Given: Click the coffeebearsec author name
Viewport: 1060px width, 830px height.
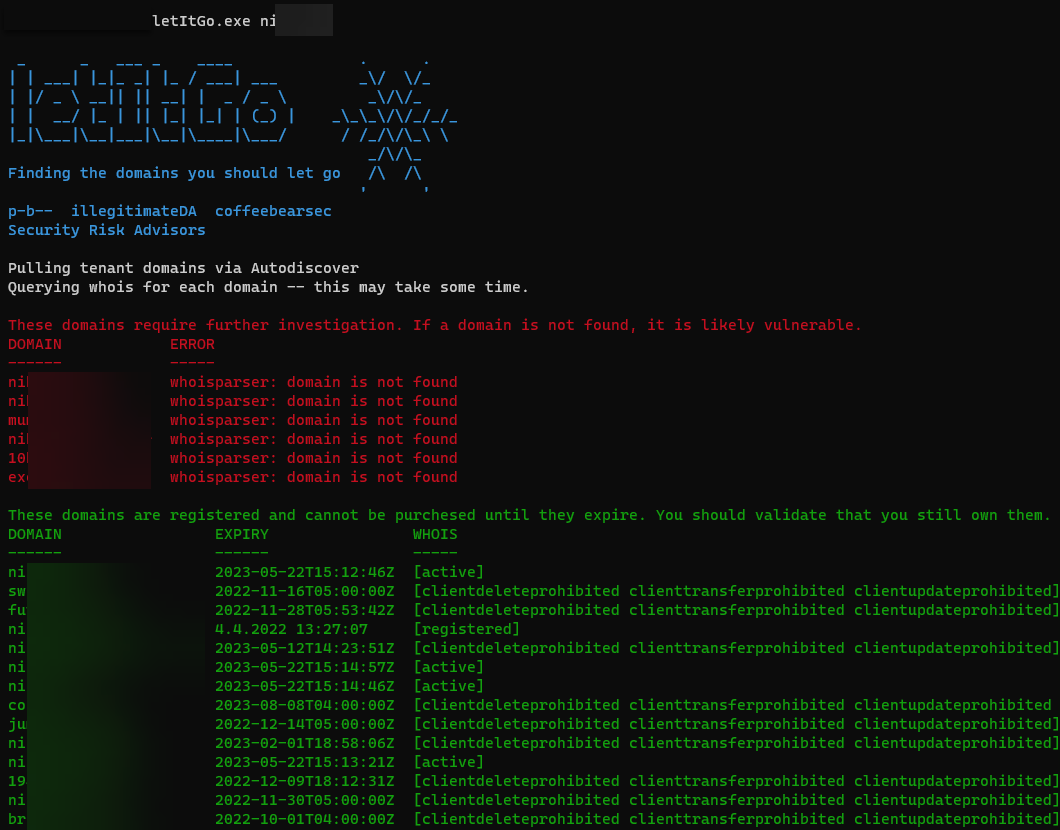Looking at the screenshot, I should click(273, 211).
